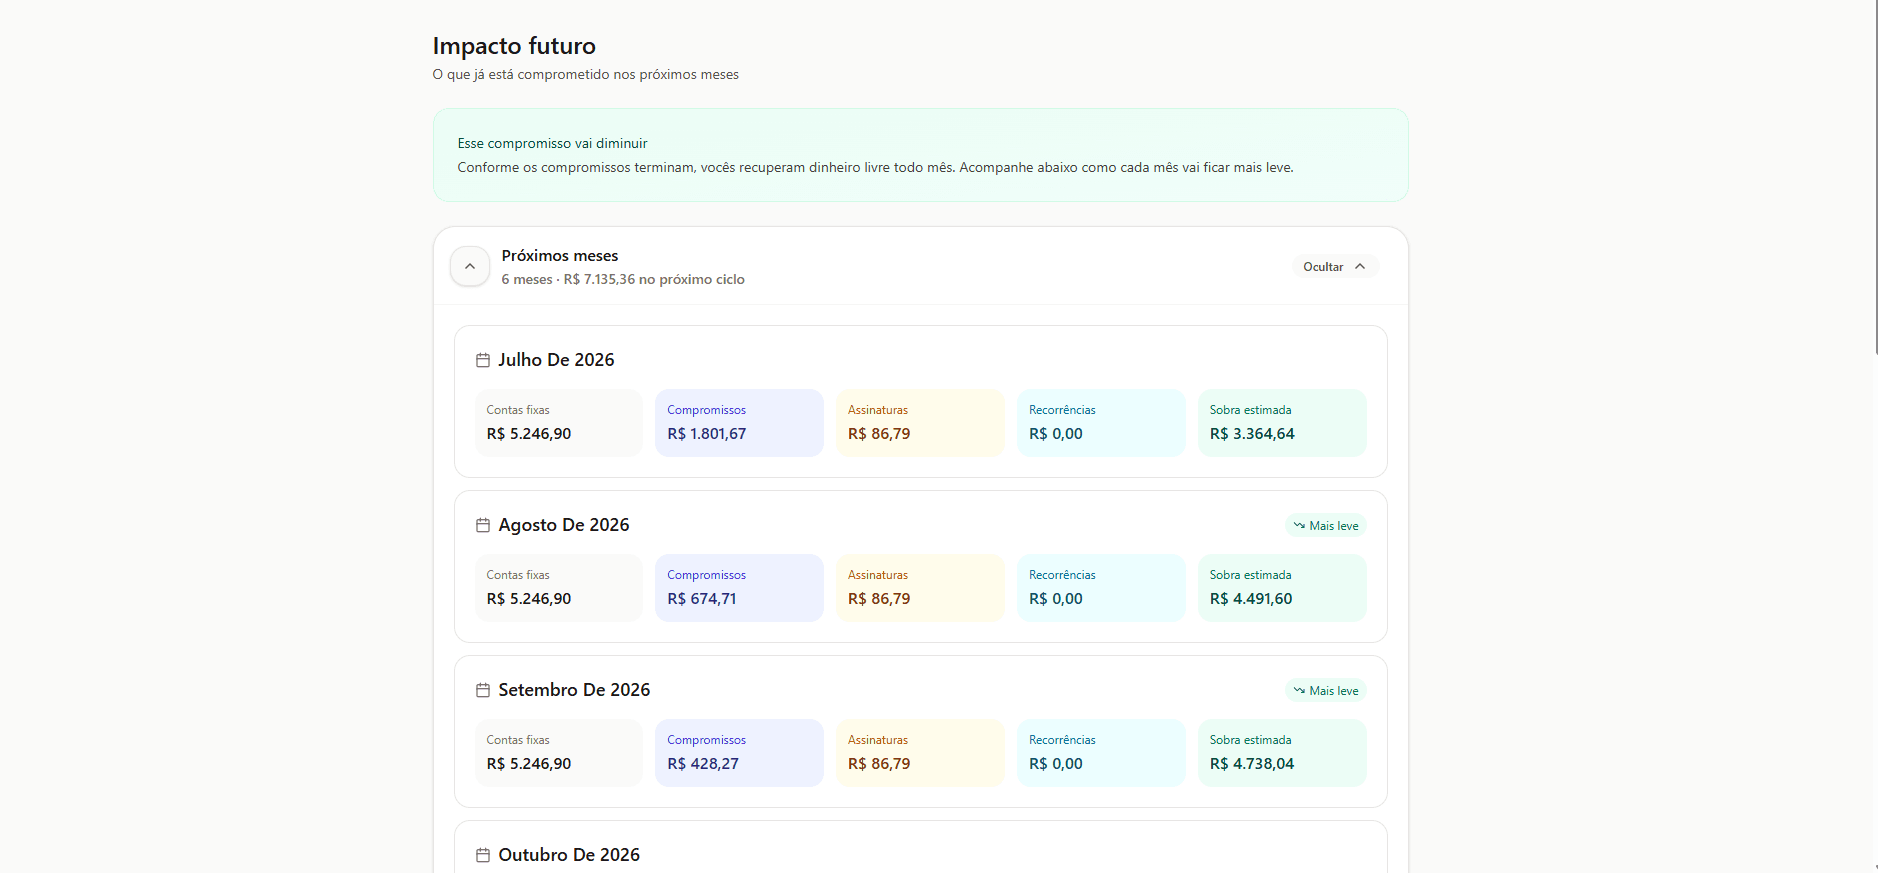Click Julho's Sobra estimada R$ 3.364,64
1878x873 pixels.
pyautogui.click(x=1252, y=434)
